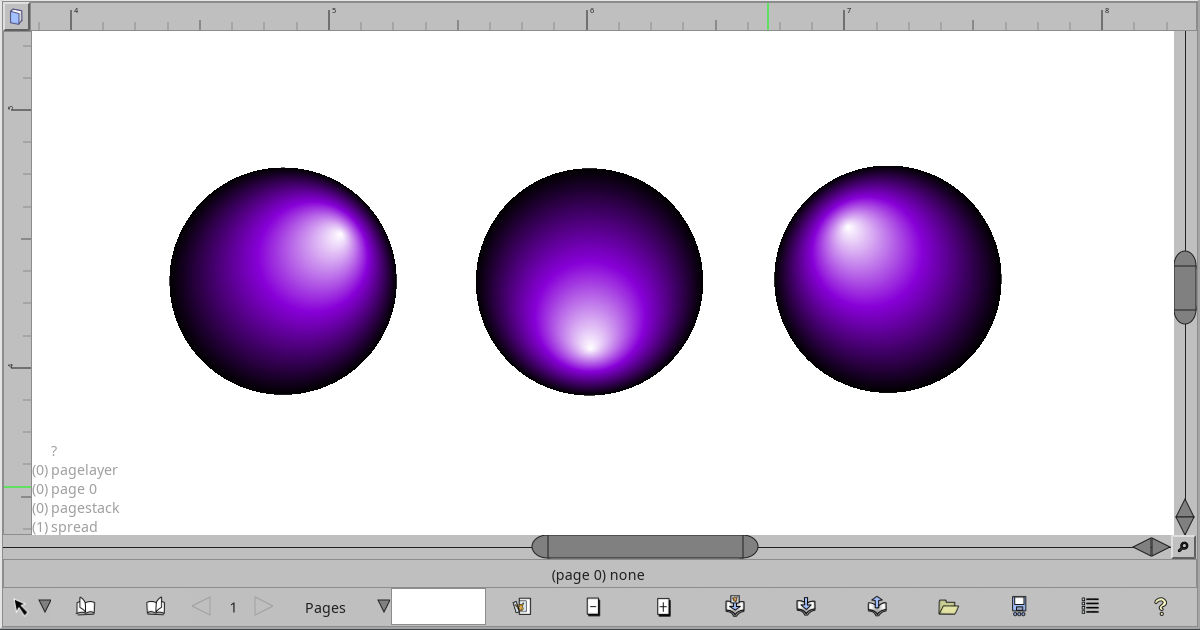
Task: Click the next page arrow
Action: [x=264, y=606]
